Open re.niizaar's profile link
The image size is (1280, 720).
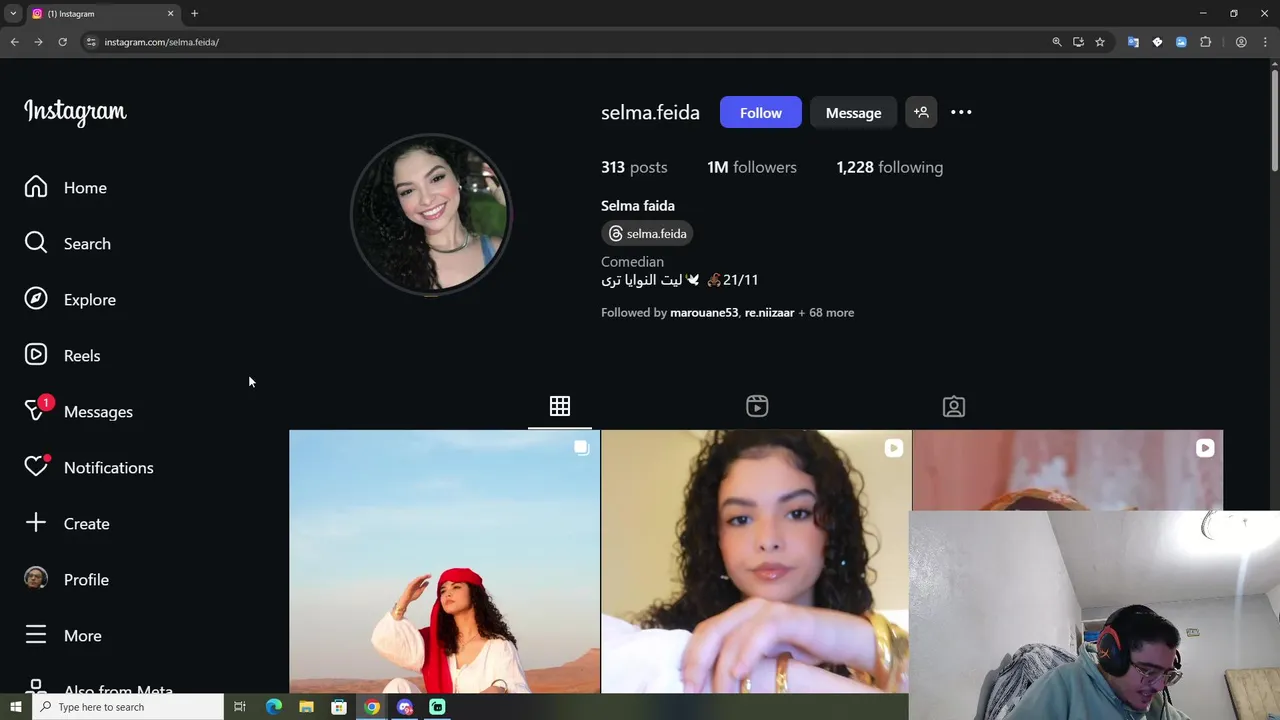tap(769, 313)
